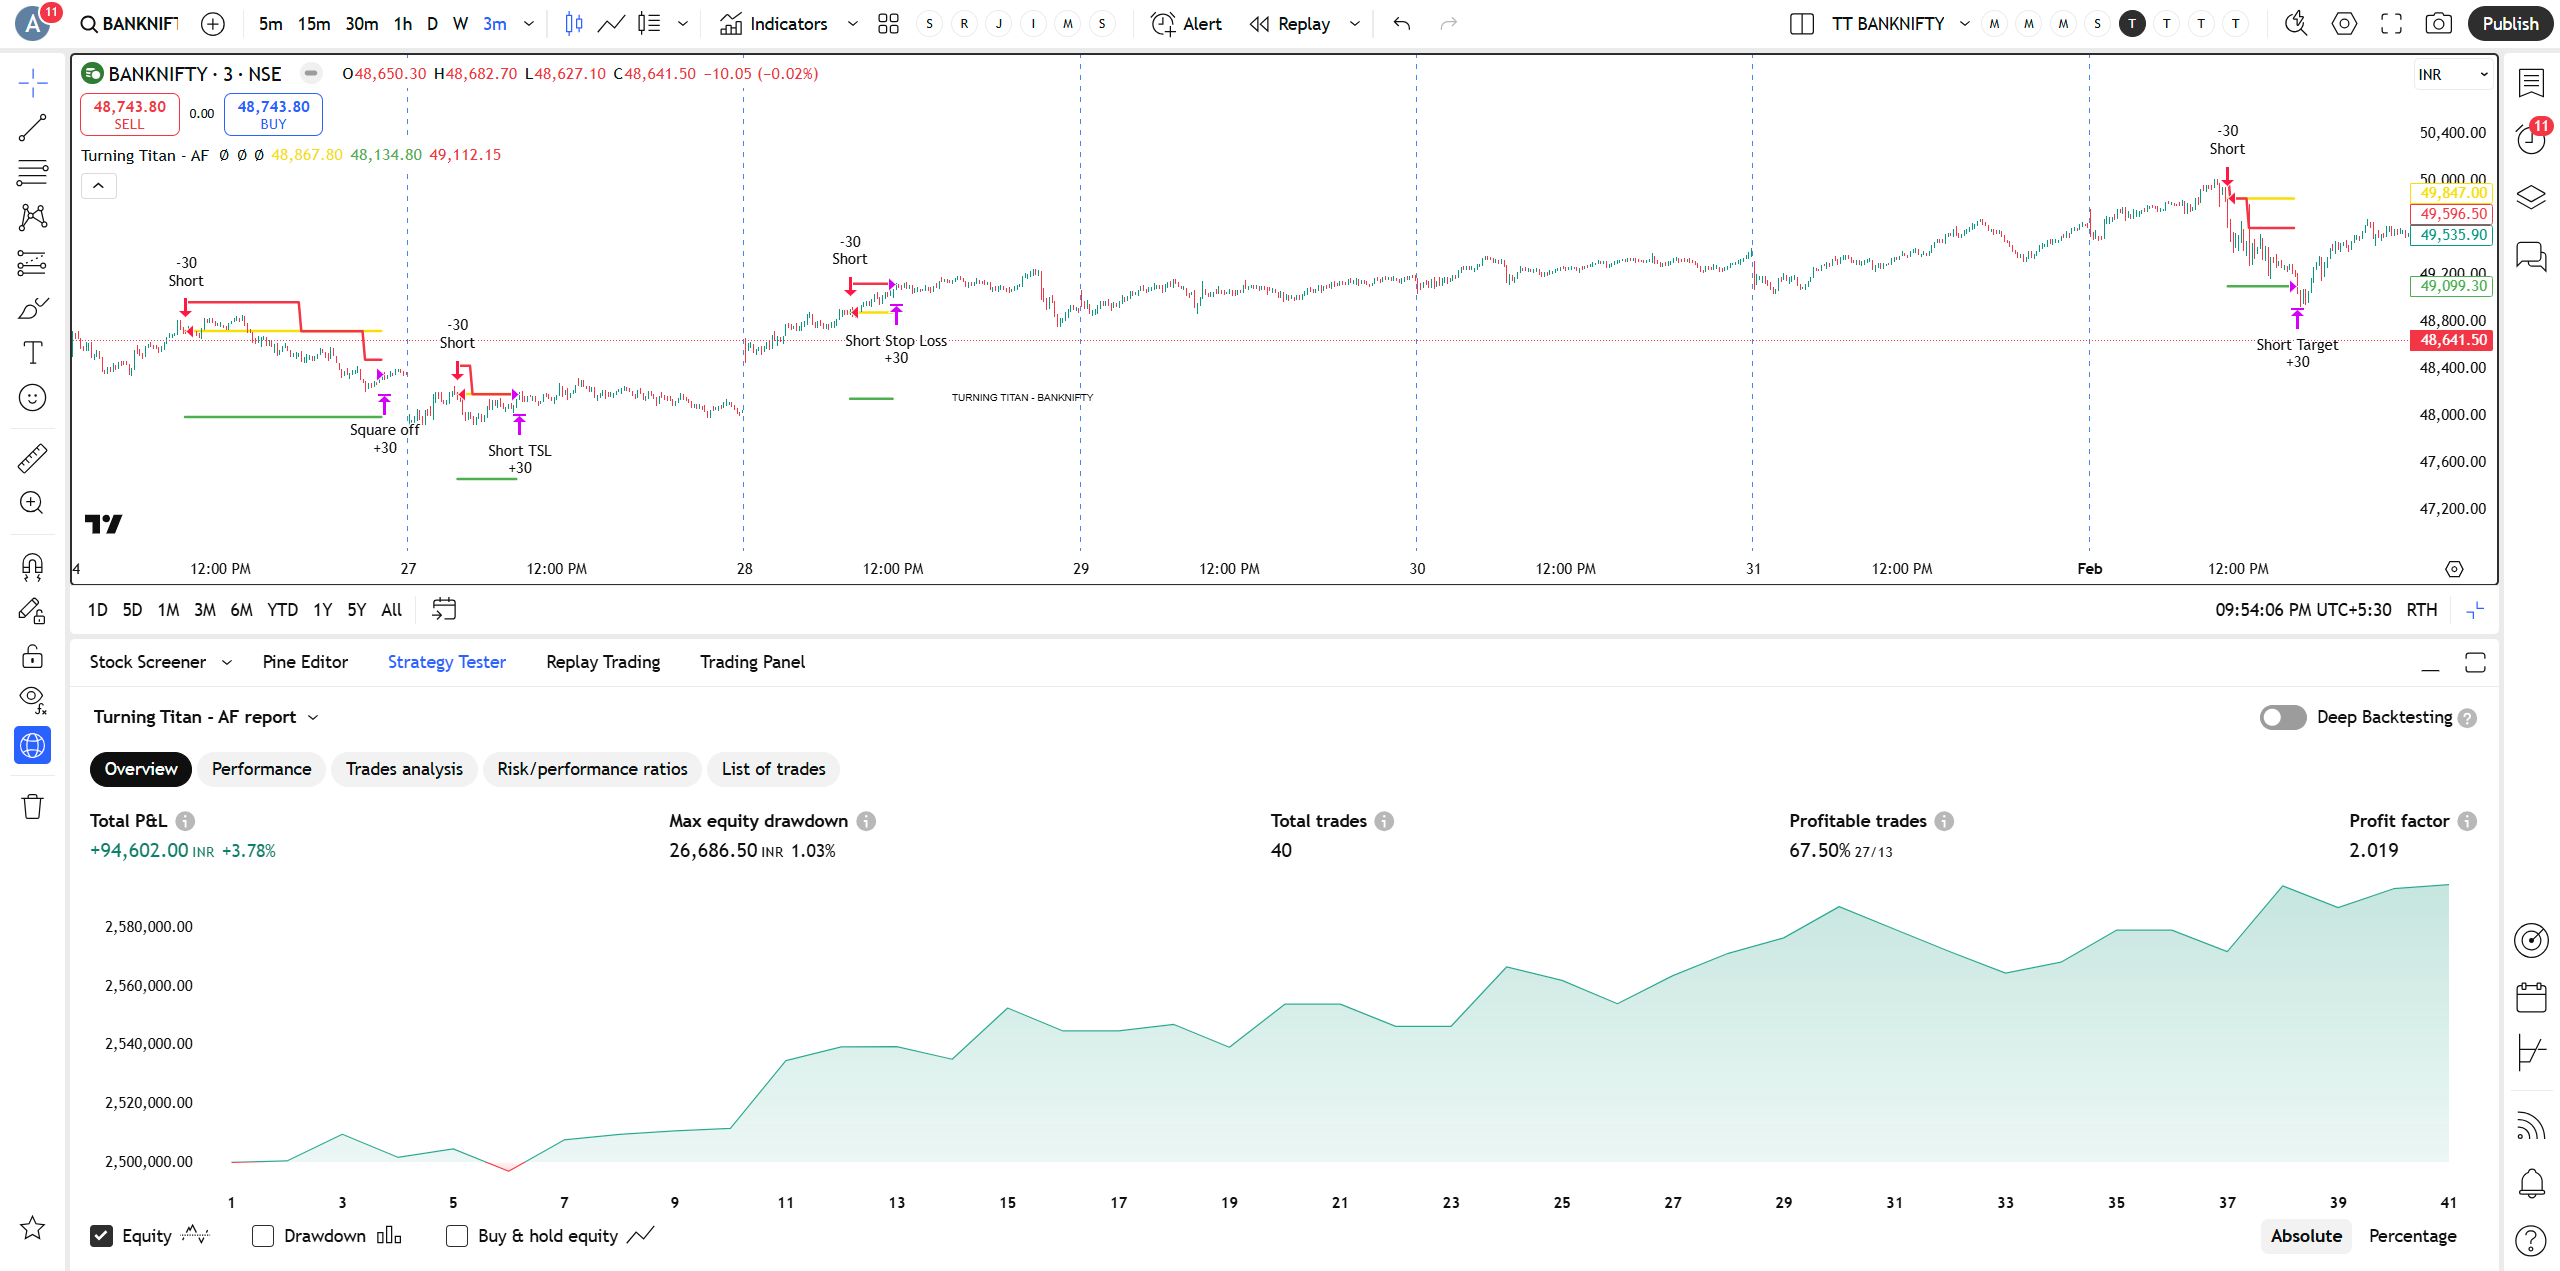Viewport: 2560px width, 1271px height.
Task: Open the quick search lightbulb icon
Action: [x=2296, y=24]
